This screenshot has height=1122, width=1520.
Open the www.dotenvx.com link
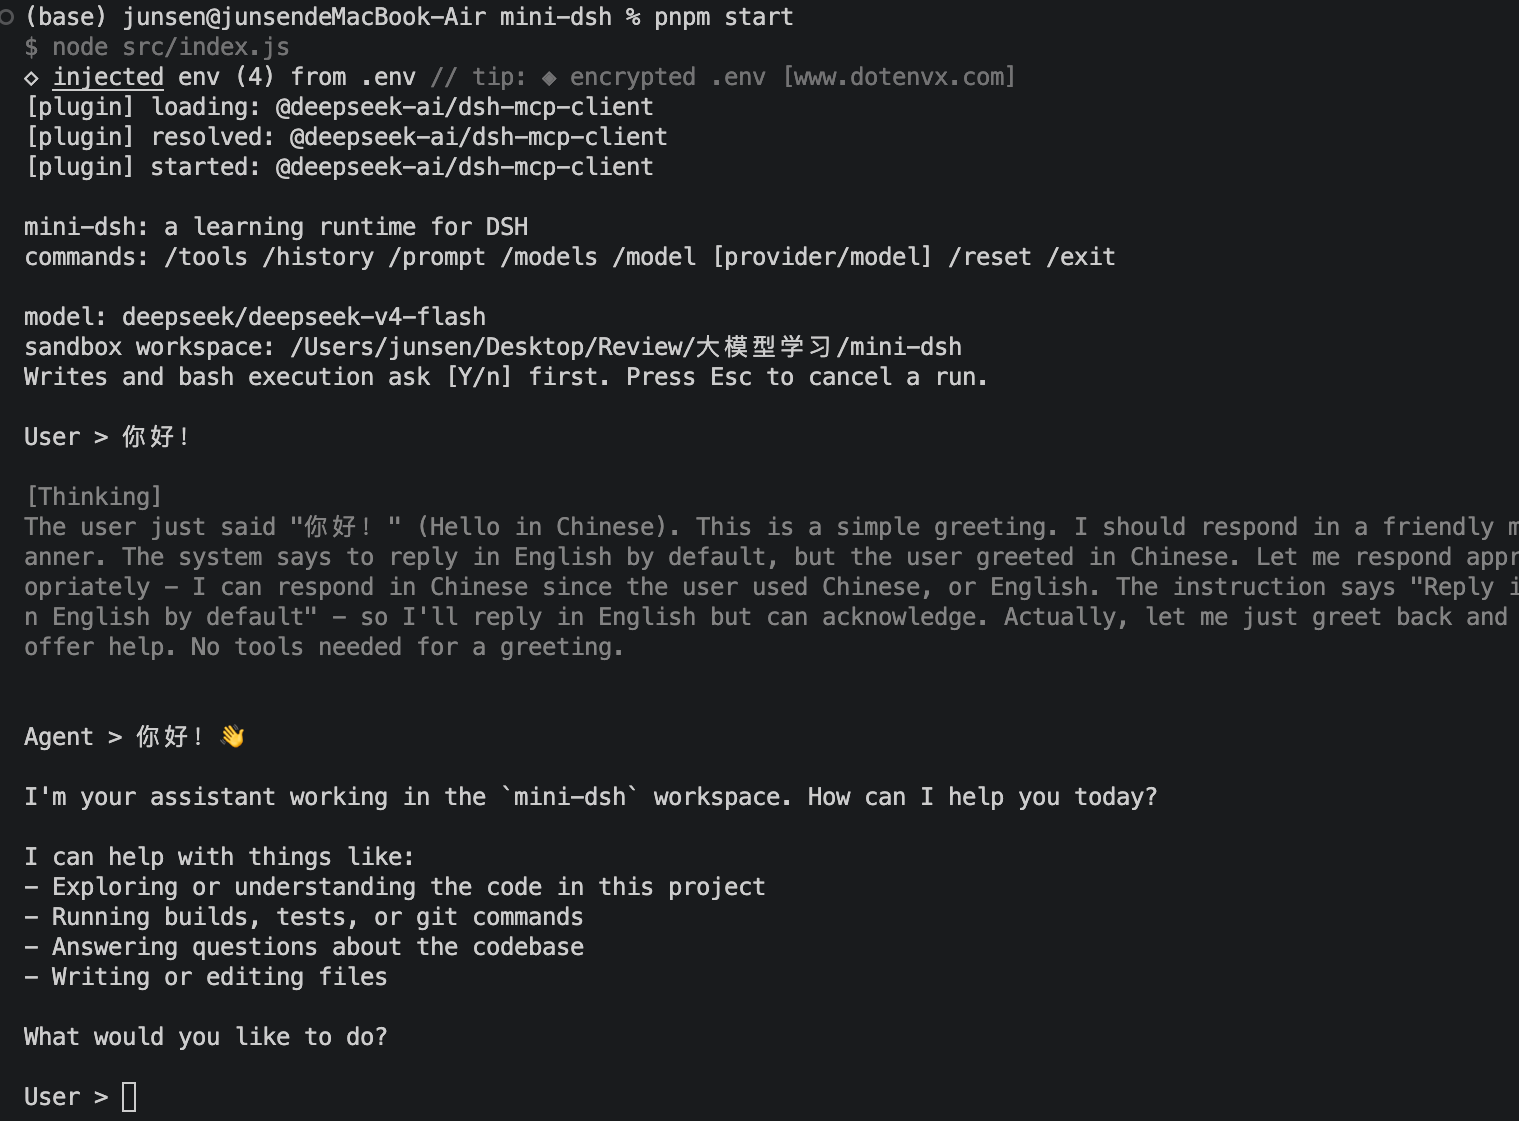pyautogui.click(x=899, y=77)
